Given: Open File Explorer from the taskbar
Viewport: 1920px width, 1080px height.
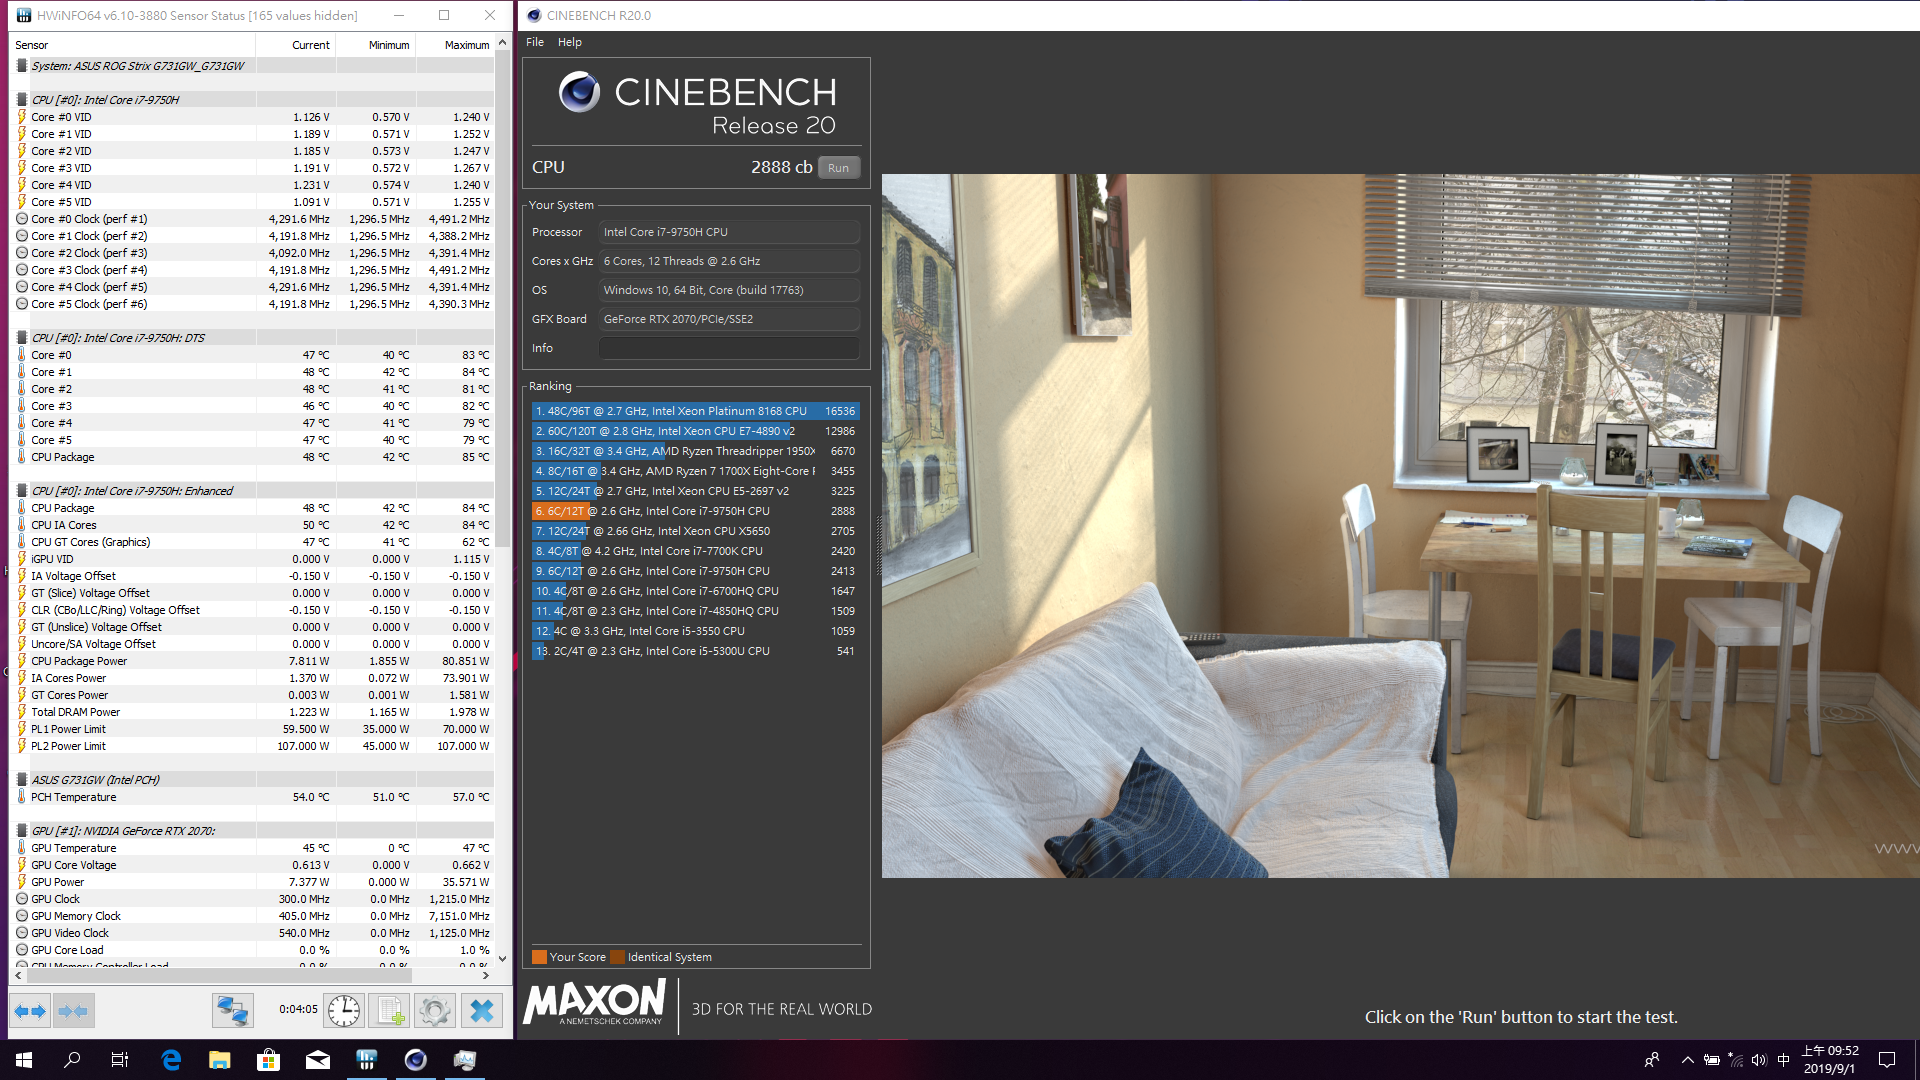Looking at the screenshot, I should (220, 1060).
